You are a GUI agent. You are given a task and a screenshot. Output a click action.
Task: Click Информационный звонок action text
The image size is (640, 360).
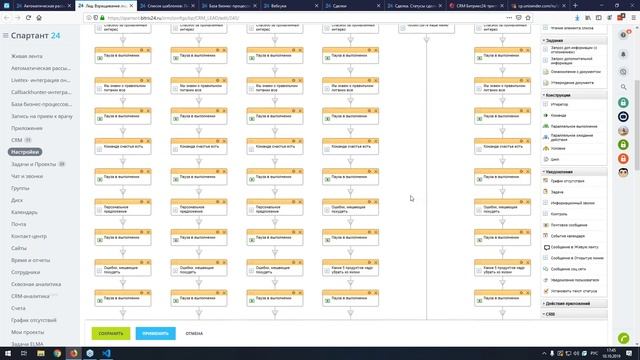coord(573,203)
